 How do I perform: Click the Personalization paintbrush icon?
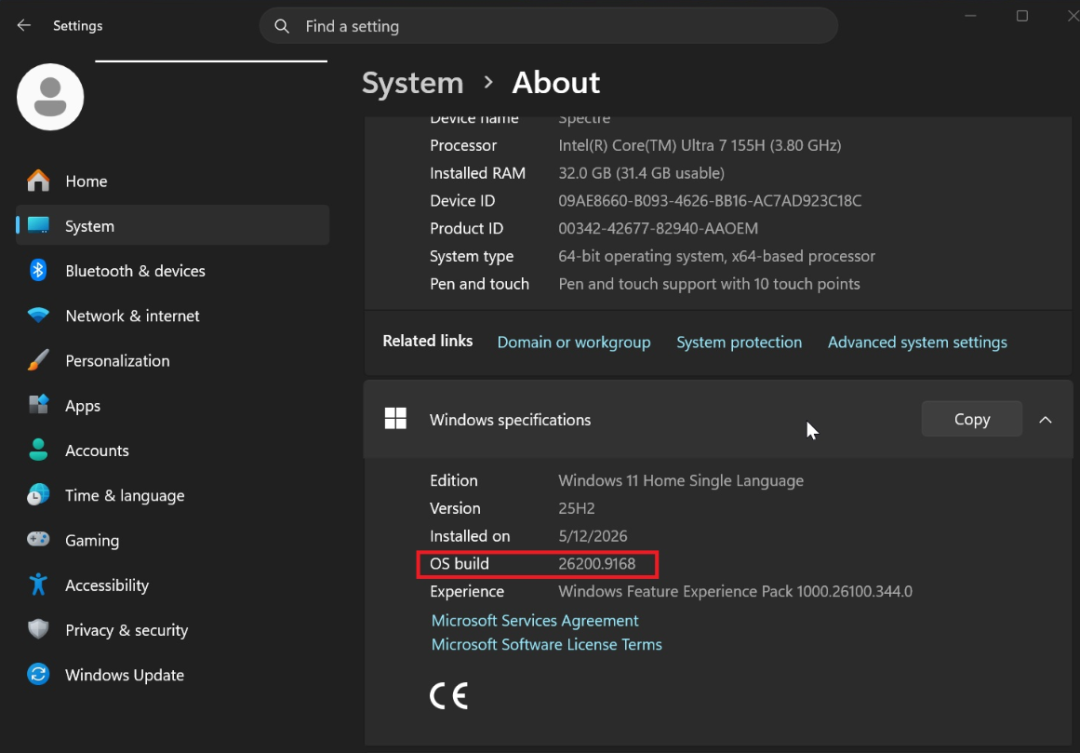(x=39, y=360)
